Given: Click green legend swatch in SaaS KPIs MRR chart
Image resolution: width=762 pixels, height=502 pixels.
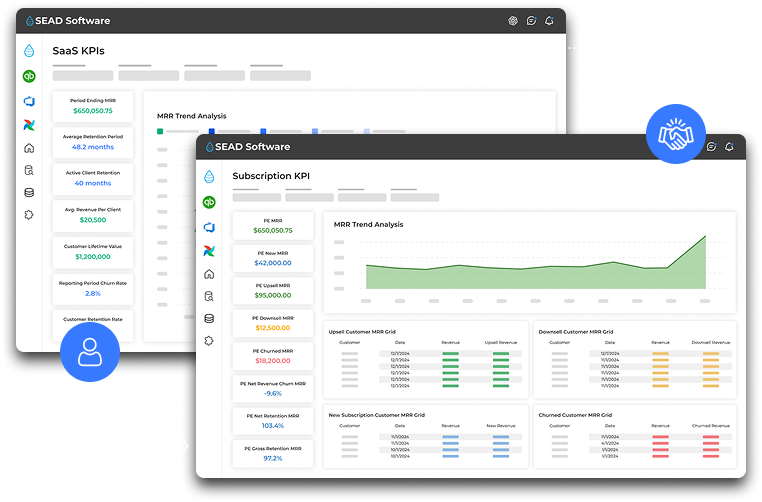Looking at the screenshot, I should coord(160,131).
